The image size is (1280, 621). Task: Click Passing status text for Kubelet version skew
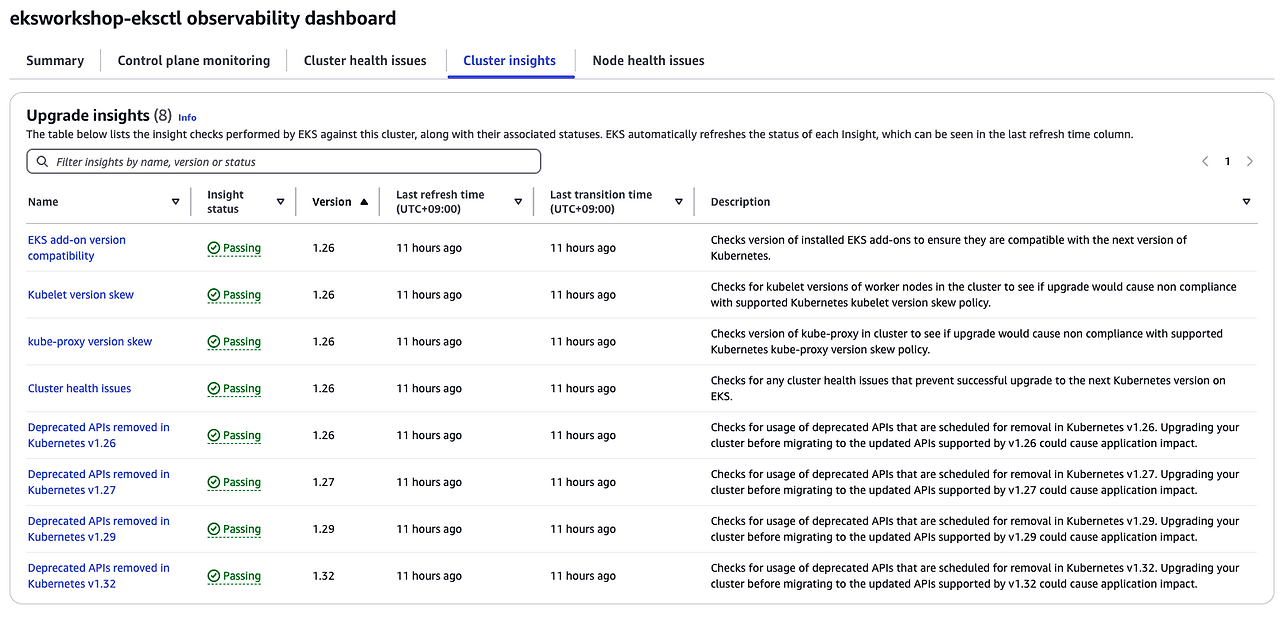click(x=242, y=295)
